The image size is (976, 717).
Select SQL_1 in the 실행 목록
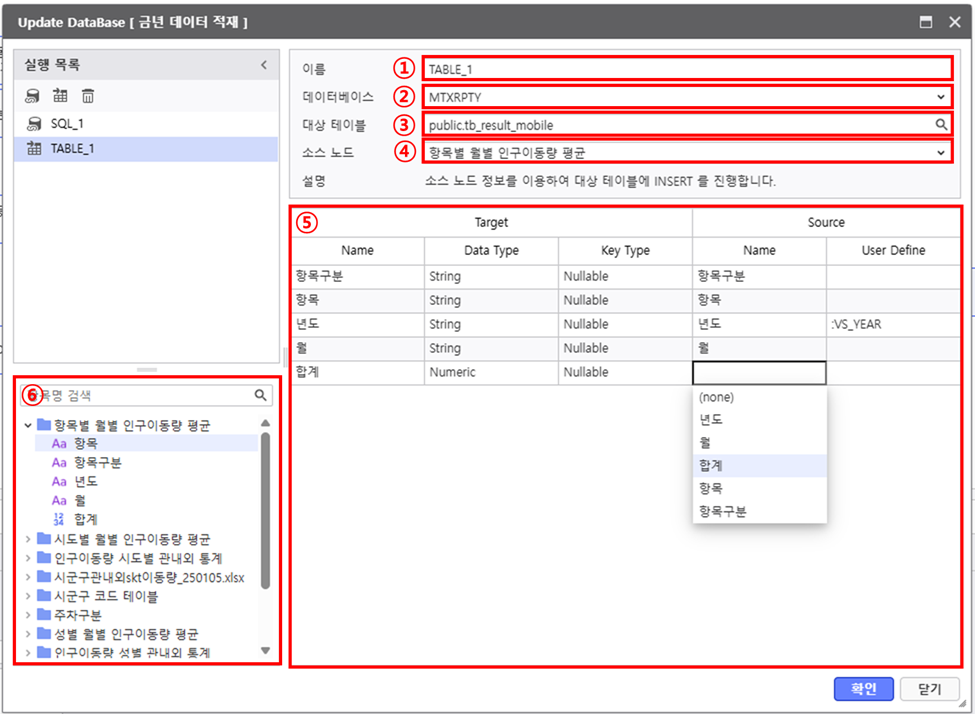(66, 123)
